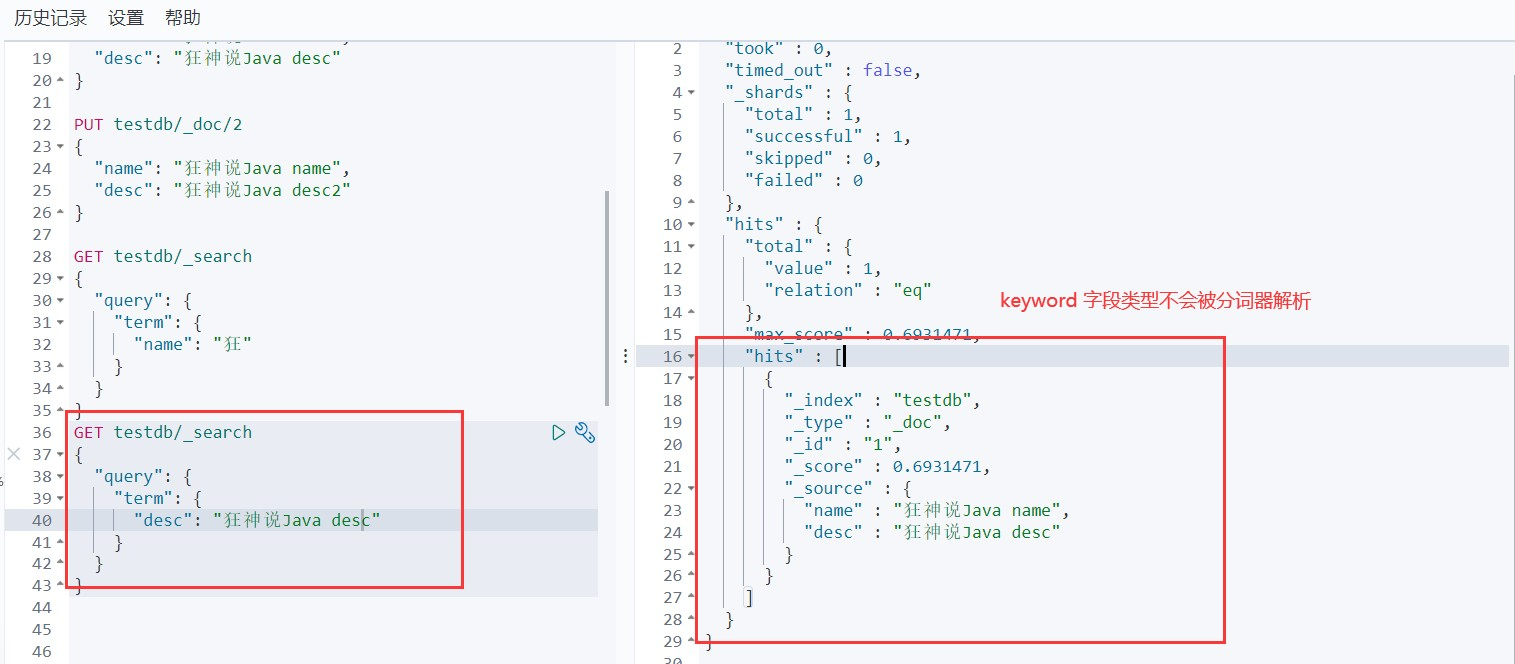Click the "PUT testdb/_doc/2" request line
Viewport: 1515px width, 664px height.
point(158,124)
